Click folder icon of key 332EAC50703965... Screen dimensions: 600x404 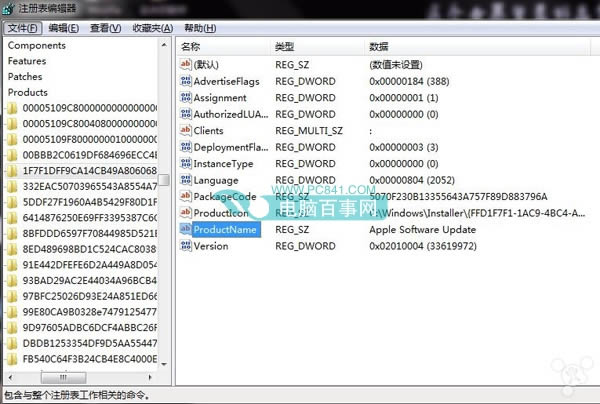click(12, 187)
